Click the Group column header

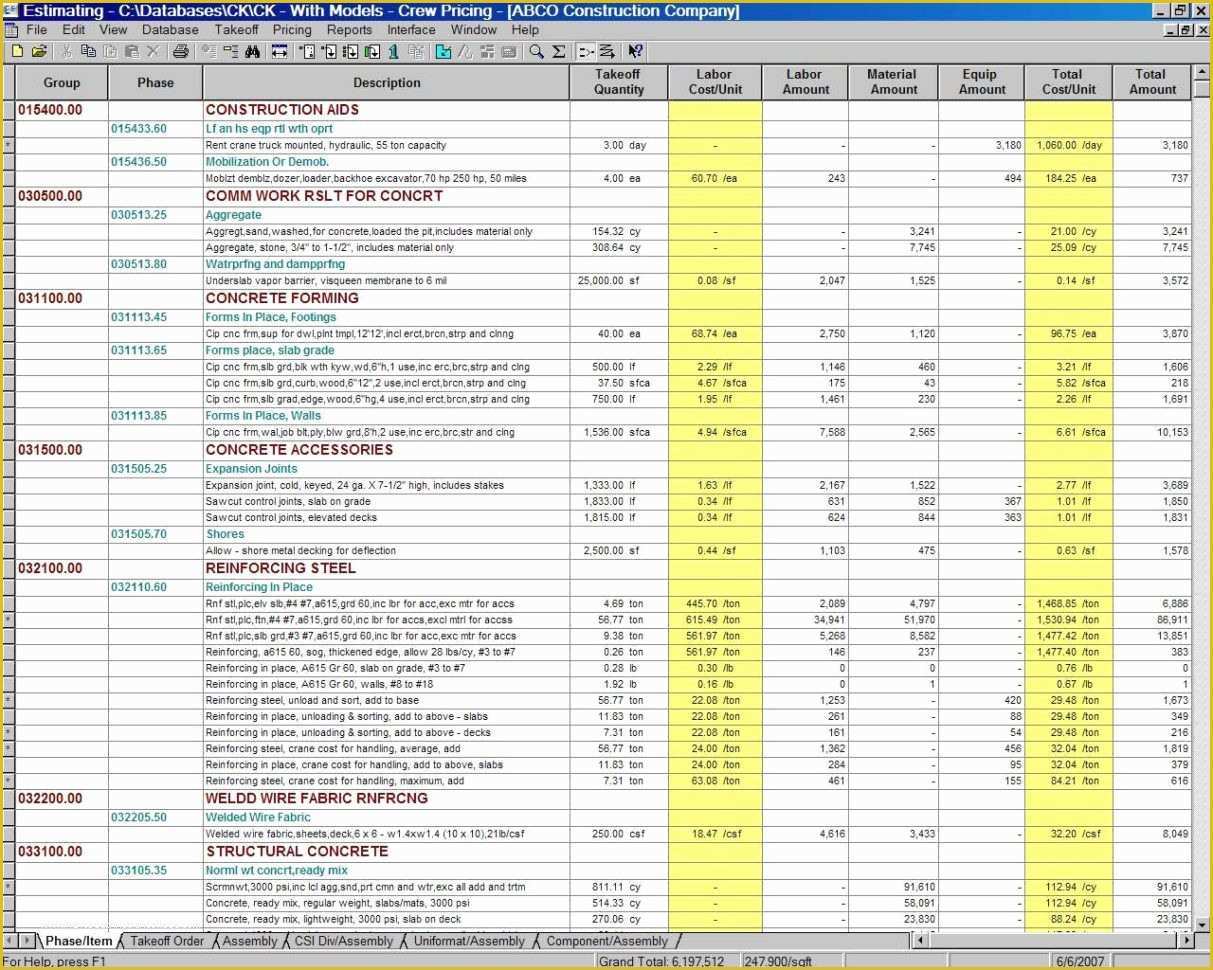(62, 83)
